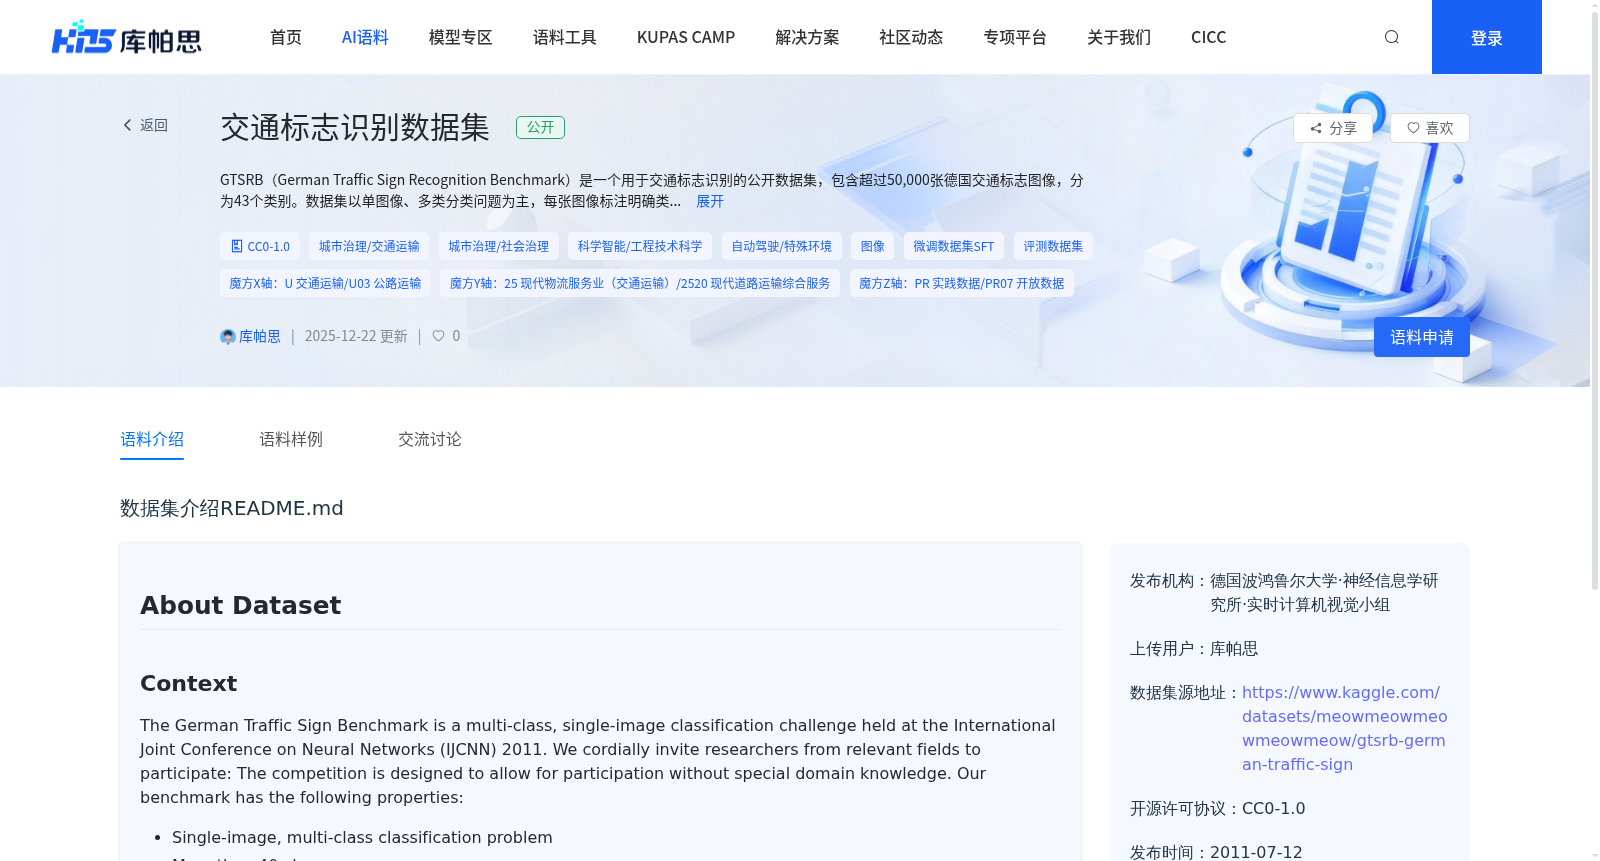Click the 自动驾驶/特殊环境 tag

click(x=781, y=246)
